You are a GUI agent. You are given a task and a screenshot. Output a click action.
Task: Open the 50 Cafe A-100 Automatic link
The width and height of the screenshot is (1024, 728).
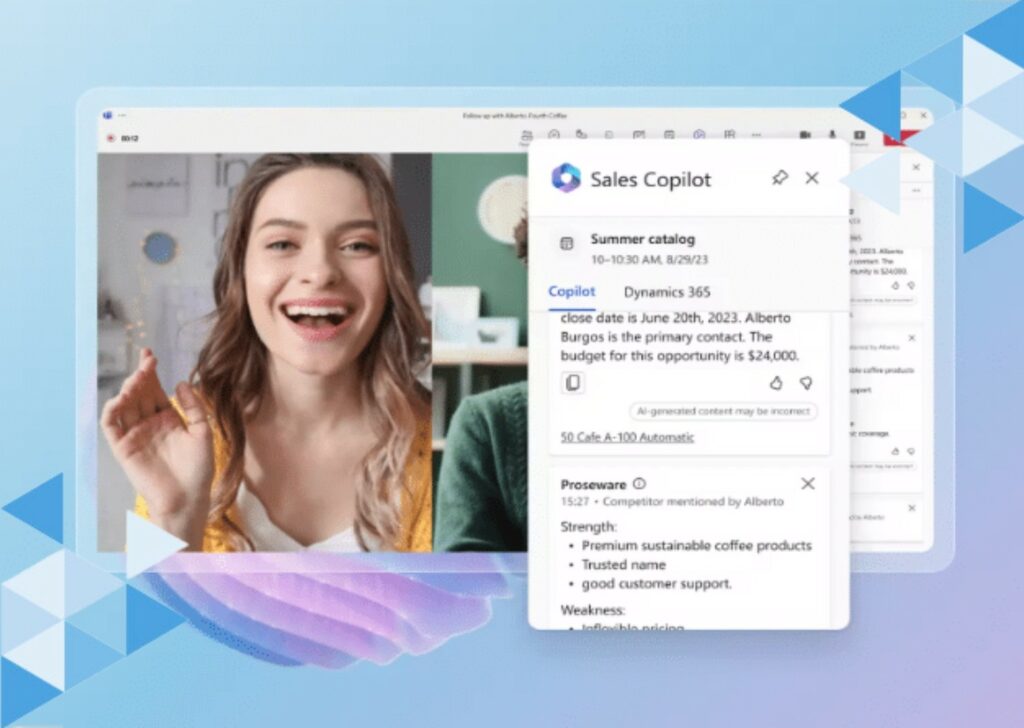(627, 437)
